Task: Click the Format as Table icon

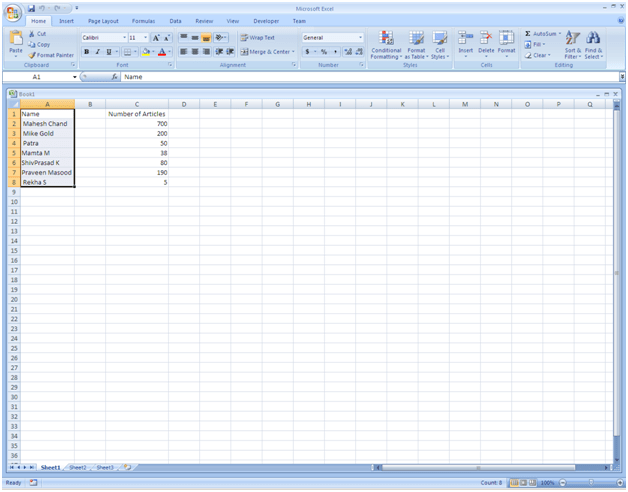Action: point(416,44)
